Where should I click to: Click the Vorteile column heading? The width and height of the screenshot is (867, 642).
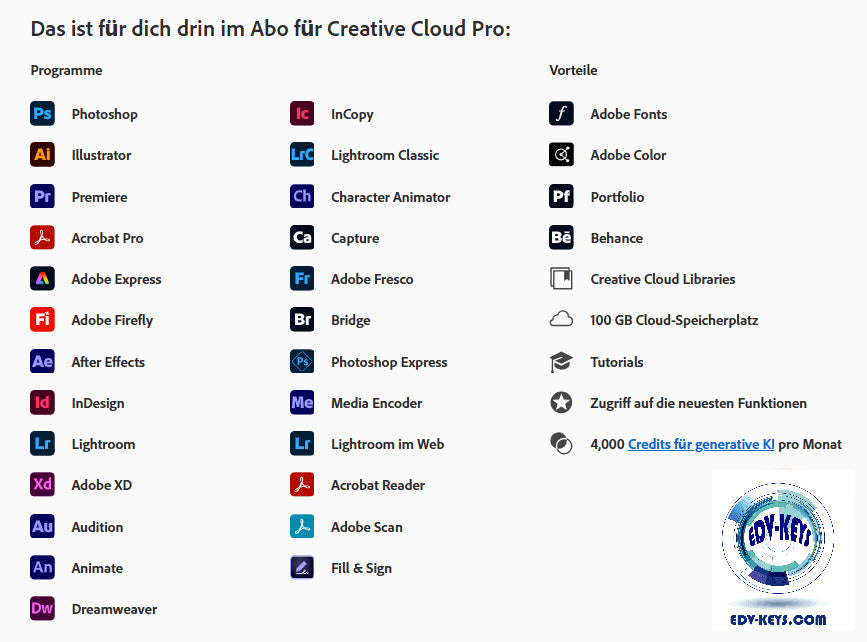[573, 70]
